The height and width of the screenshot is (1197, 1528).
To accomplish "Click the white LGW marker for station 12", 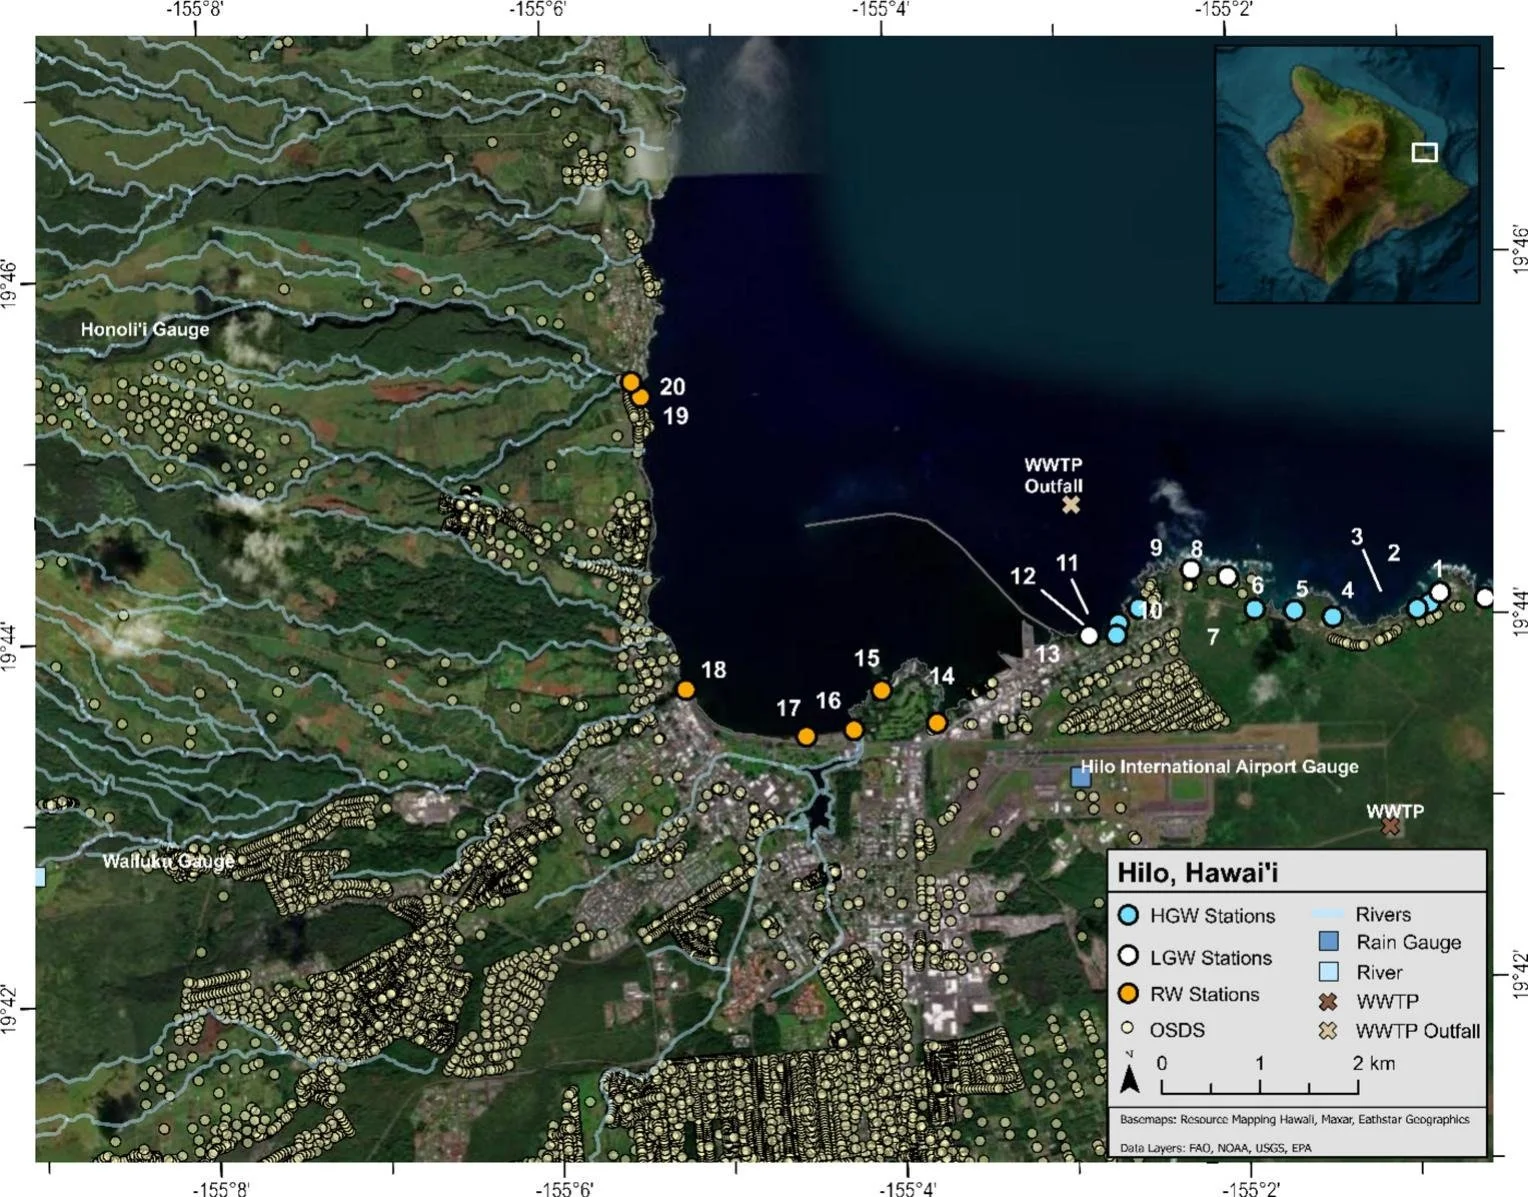I will [1089, 635].
